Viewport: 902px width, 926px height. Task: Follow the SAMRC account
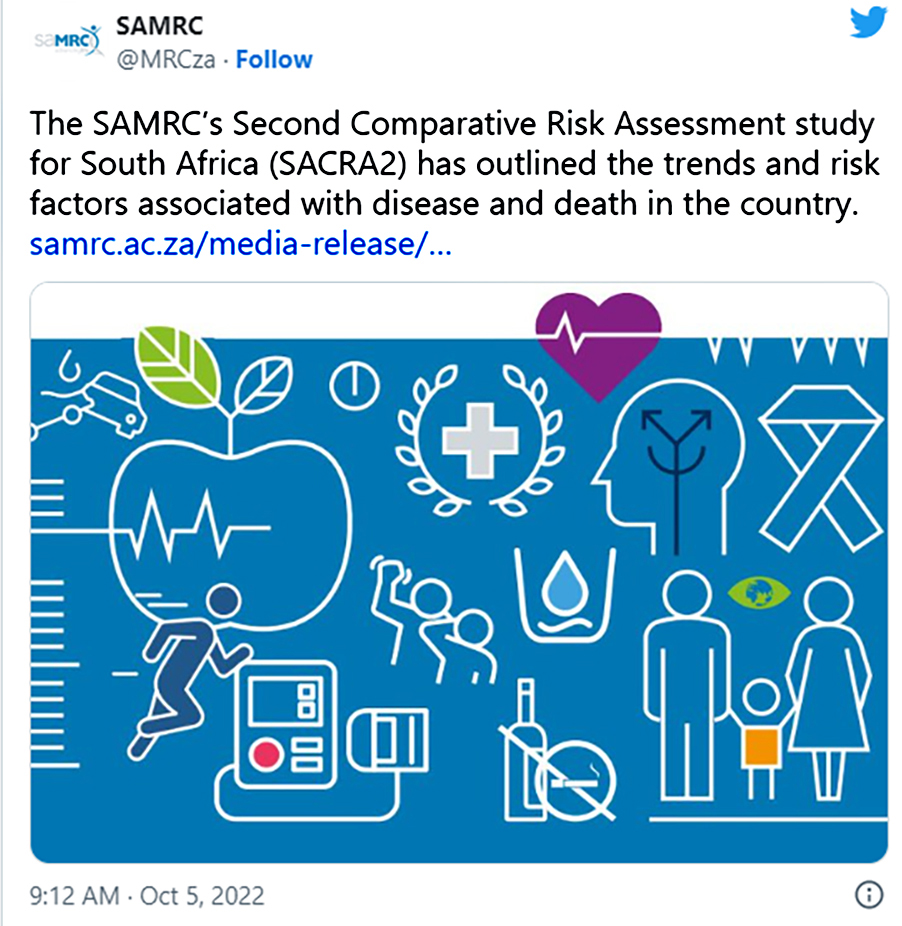pyautogui.click(x=274, y=60)
